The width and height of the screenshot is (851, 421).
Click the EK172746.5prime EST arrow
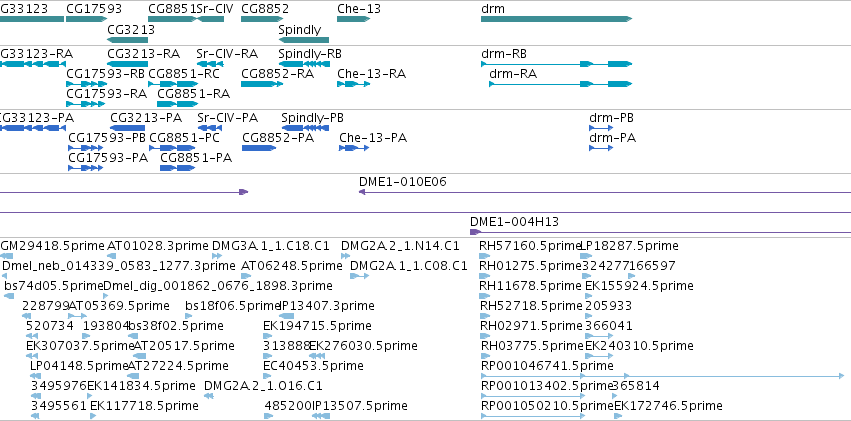[618, 416]
